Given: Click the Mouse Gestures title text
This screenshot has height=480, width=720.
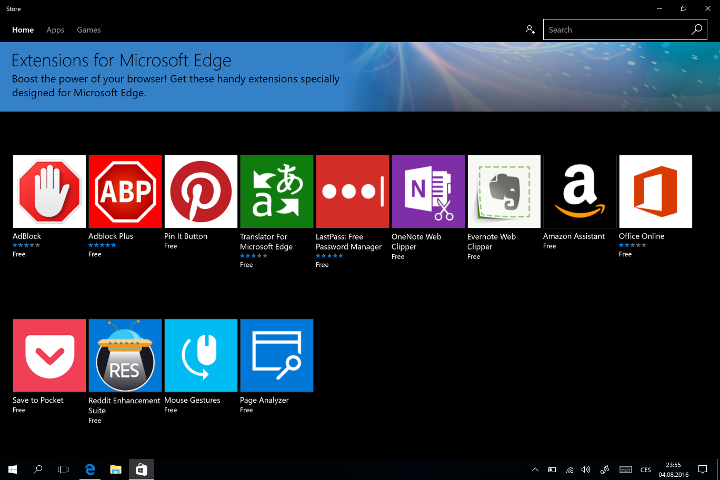Looking at the screenshot, I should (192, 400).
